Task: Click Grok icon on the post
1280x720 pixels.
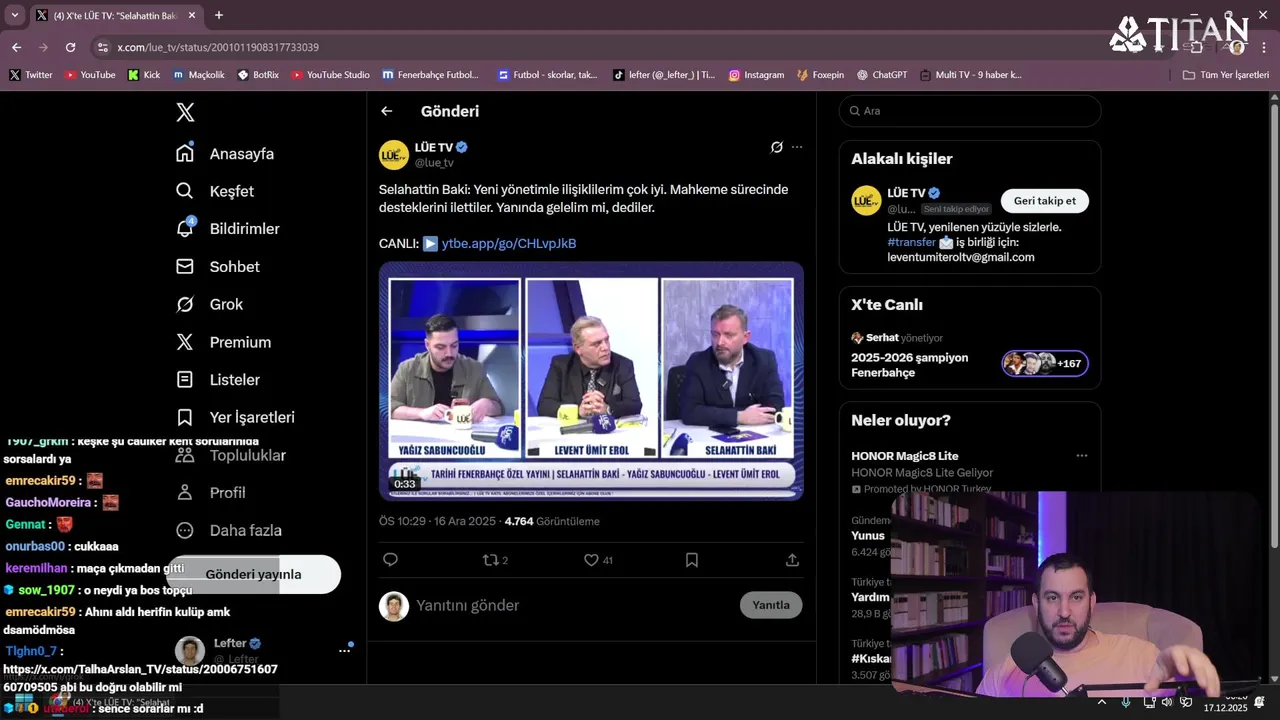Action: coord(776,147)
